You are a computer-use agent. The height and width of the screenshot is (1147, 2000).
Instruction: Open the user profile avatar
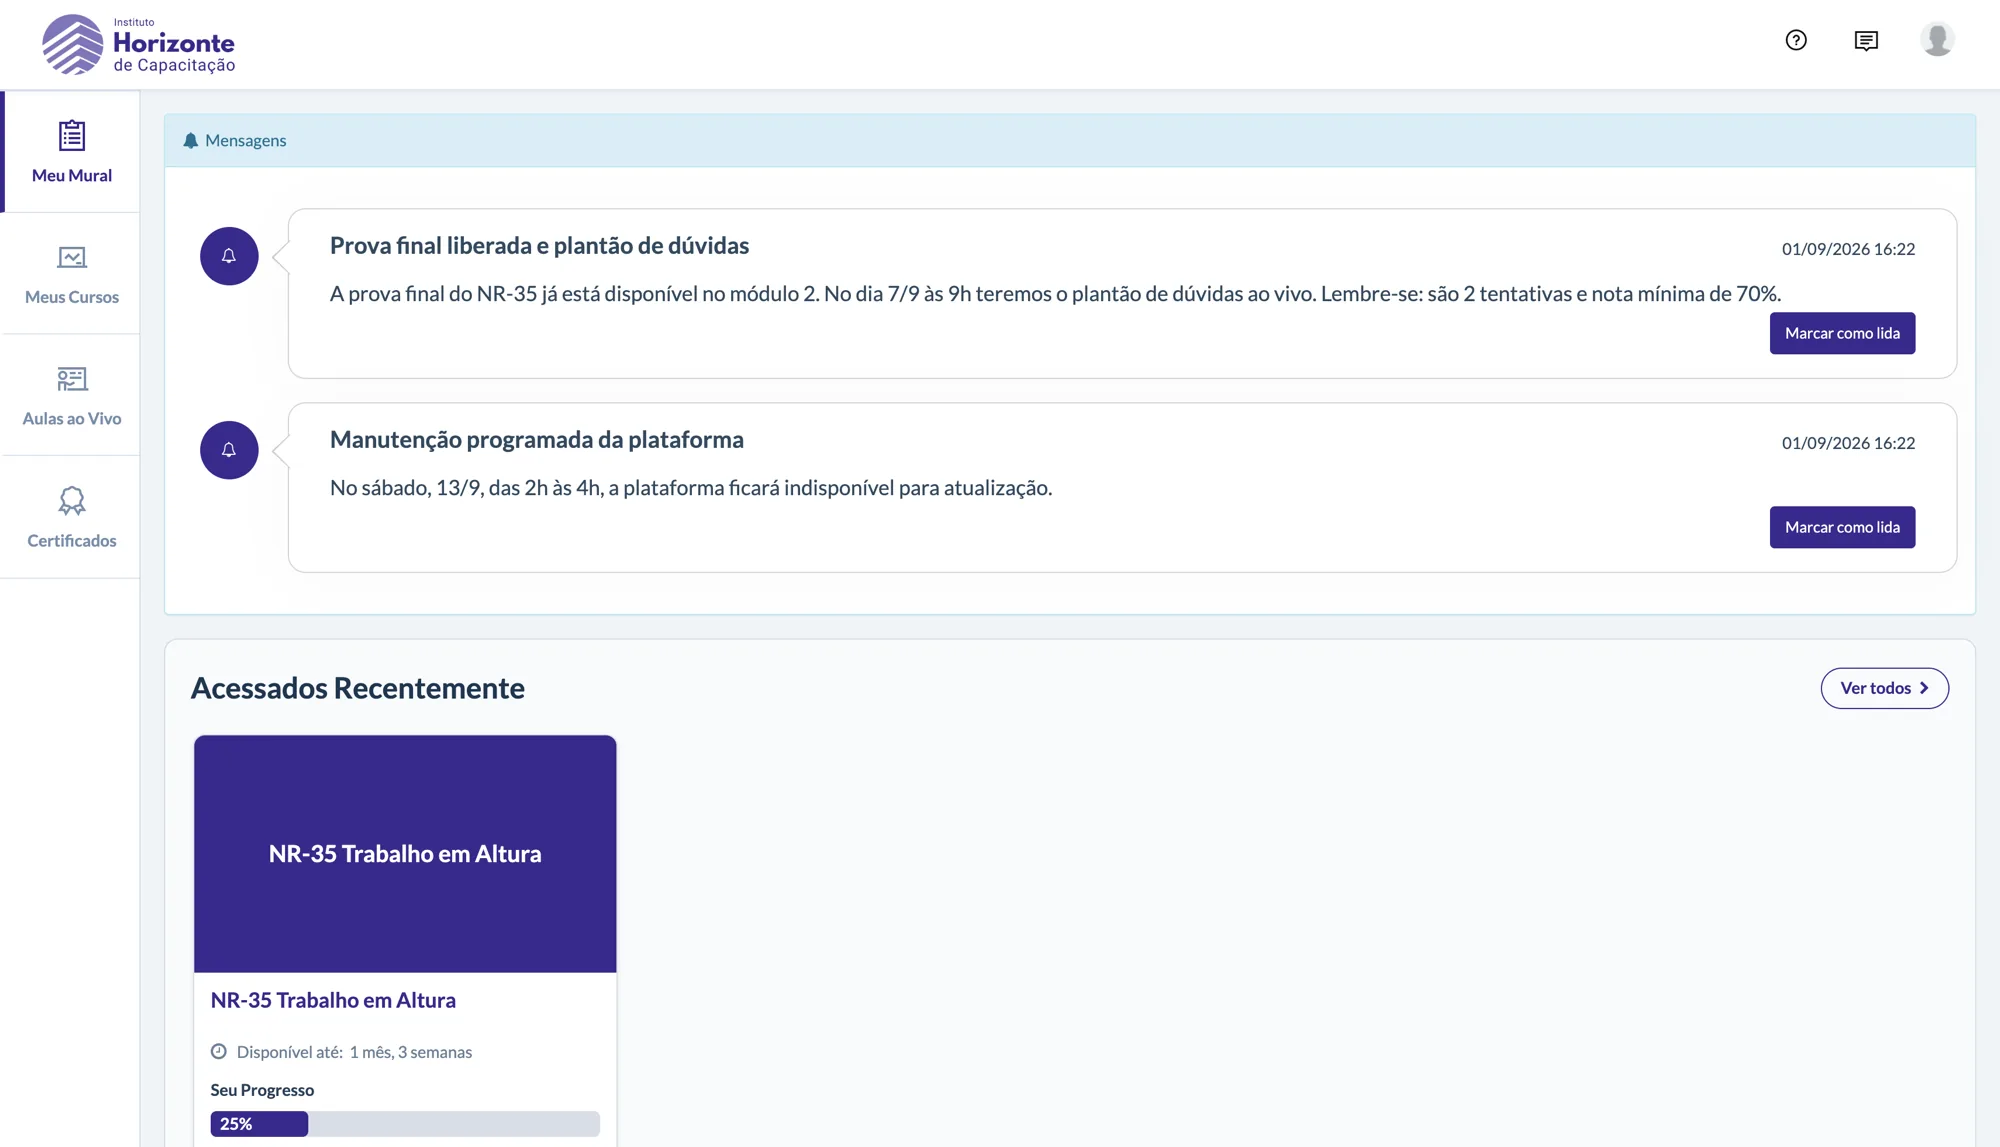(x=1937, y=40)
